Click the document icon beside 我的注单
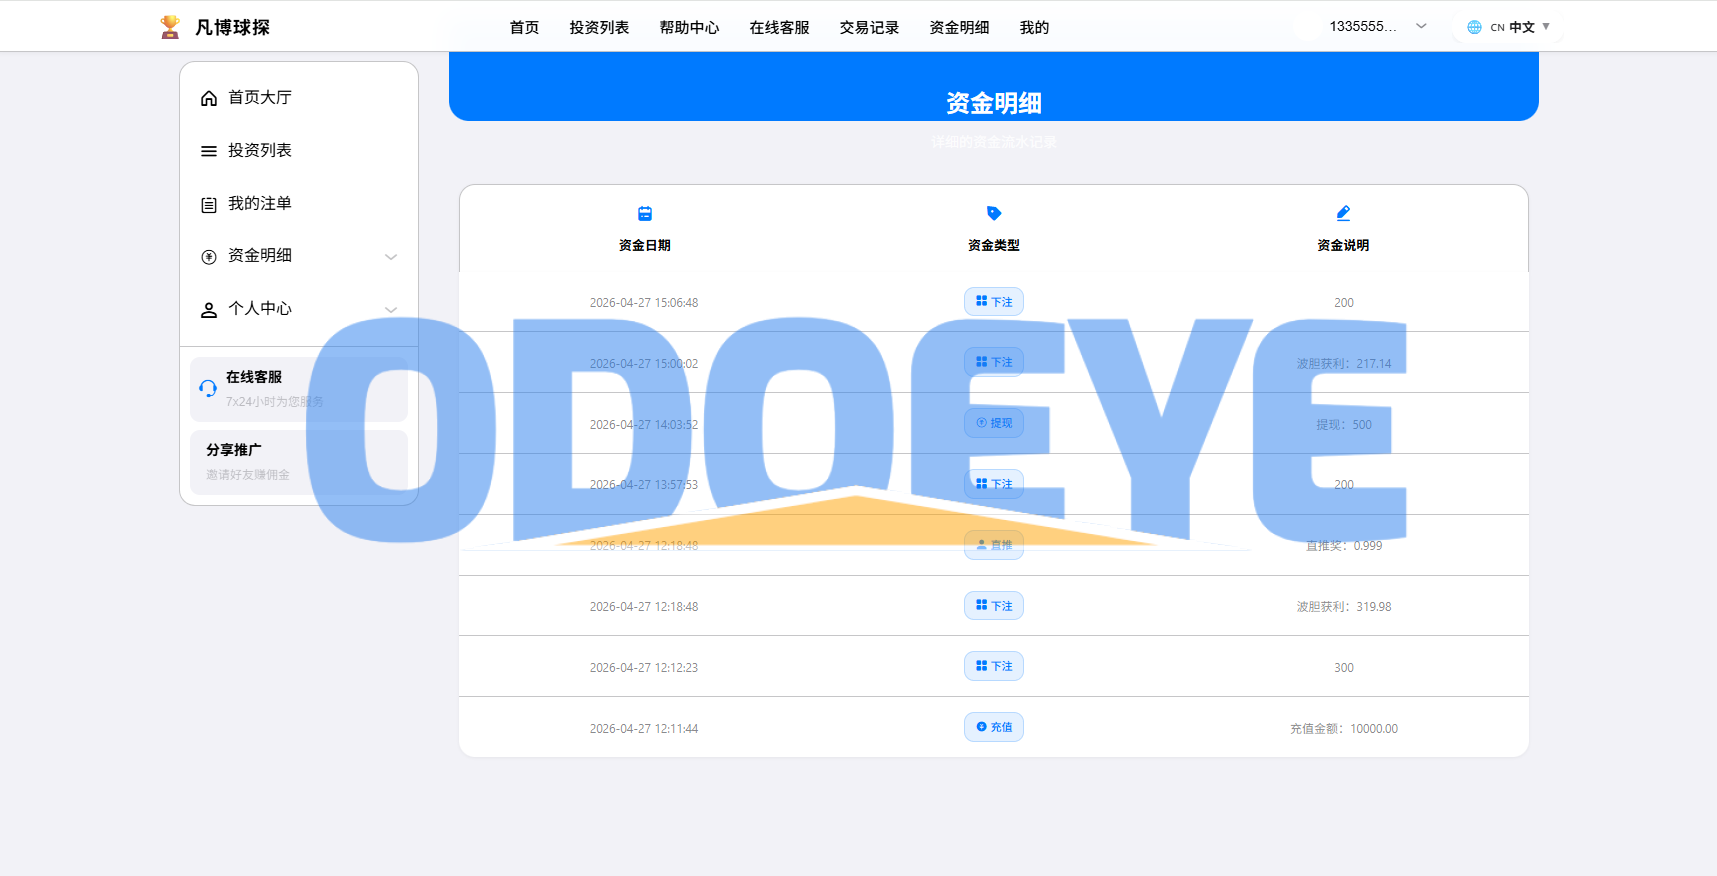This screenshot has height=876, width=1717. pos(209,205)
